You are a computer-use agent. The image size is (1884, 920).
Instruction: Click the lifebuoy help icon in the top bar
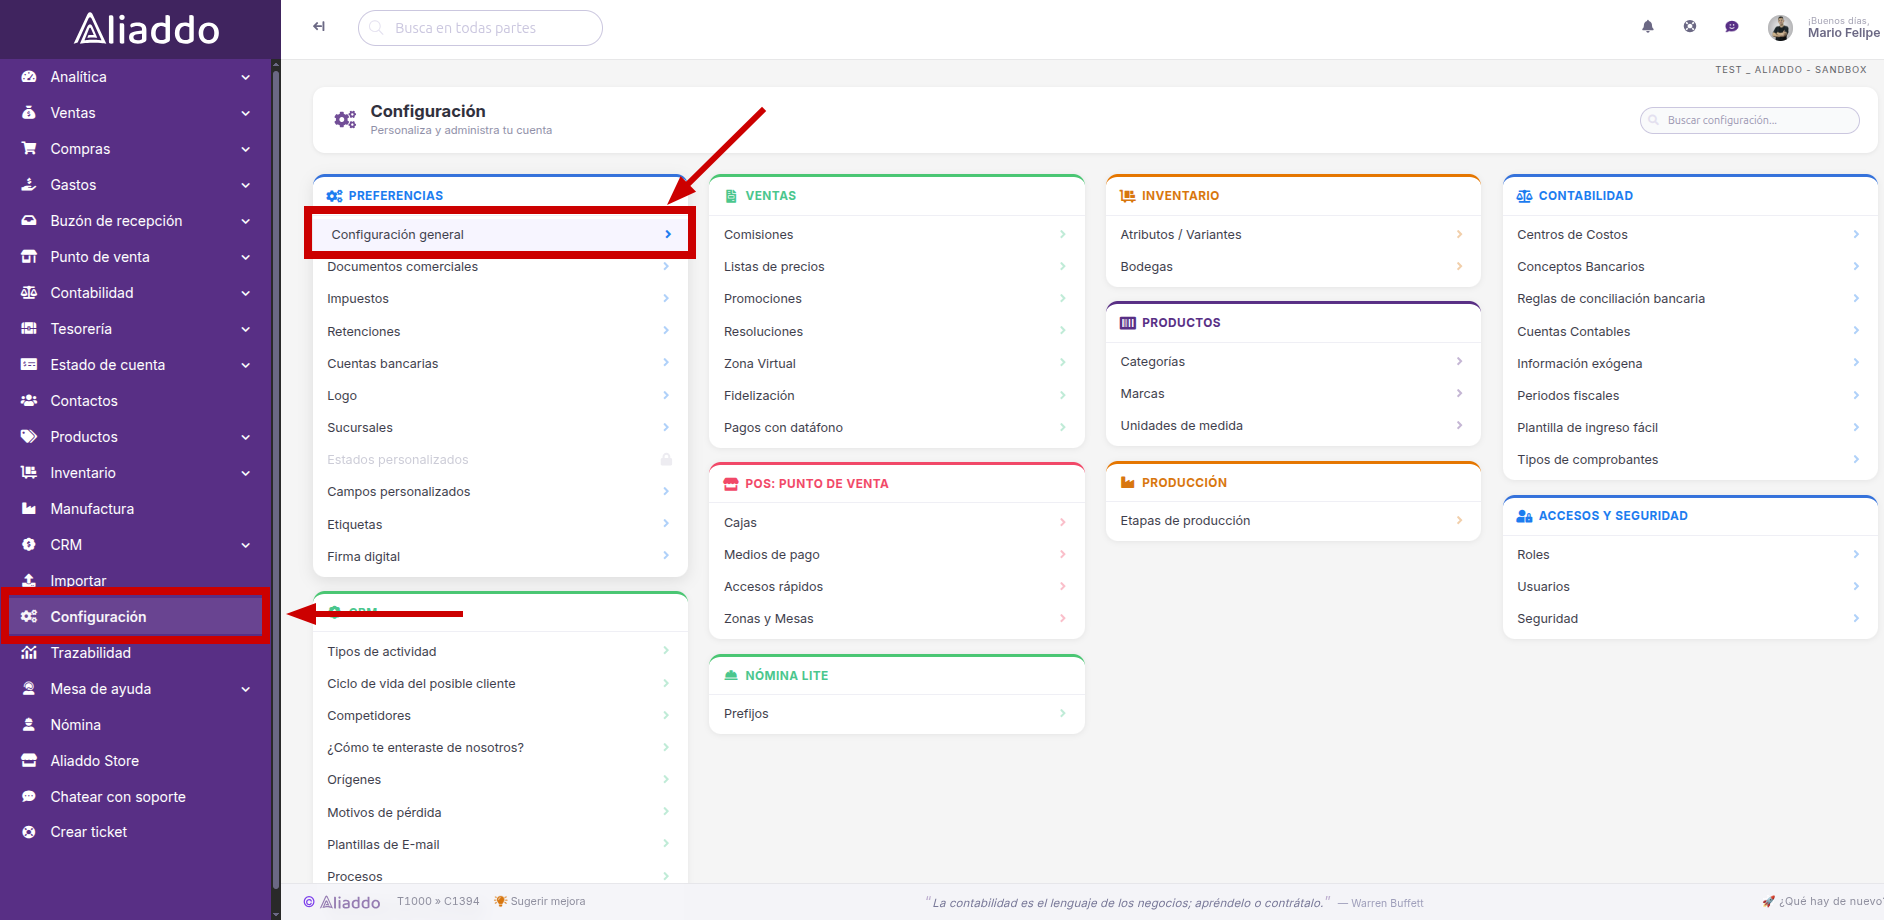pos(1690,27)
